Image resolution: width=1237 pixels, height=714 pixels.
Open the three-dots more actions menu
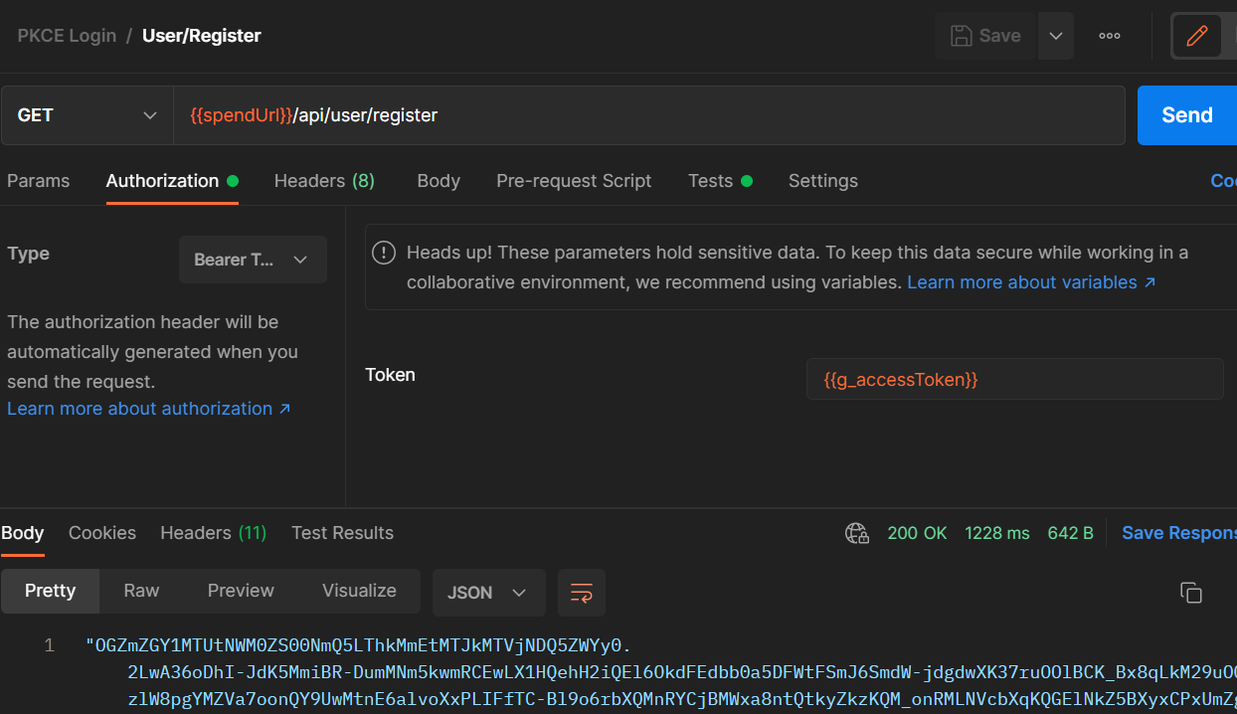point(1109,36)
